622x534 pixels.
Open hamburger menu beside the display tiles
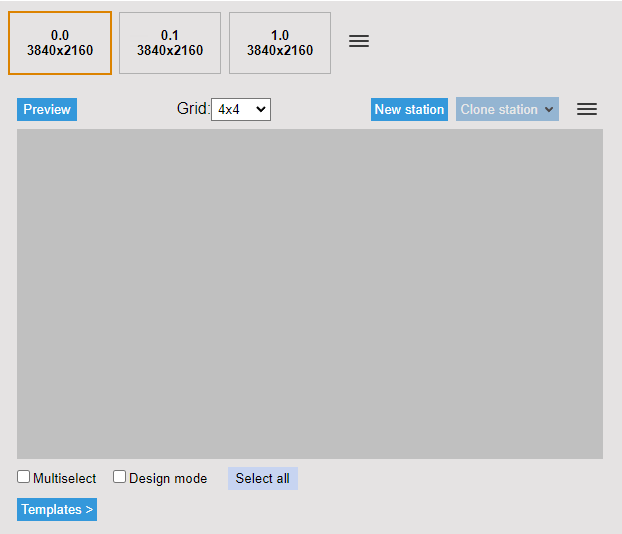[x=359, y=41]
